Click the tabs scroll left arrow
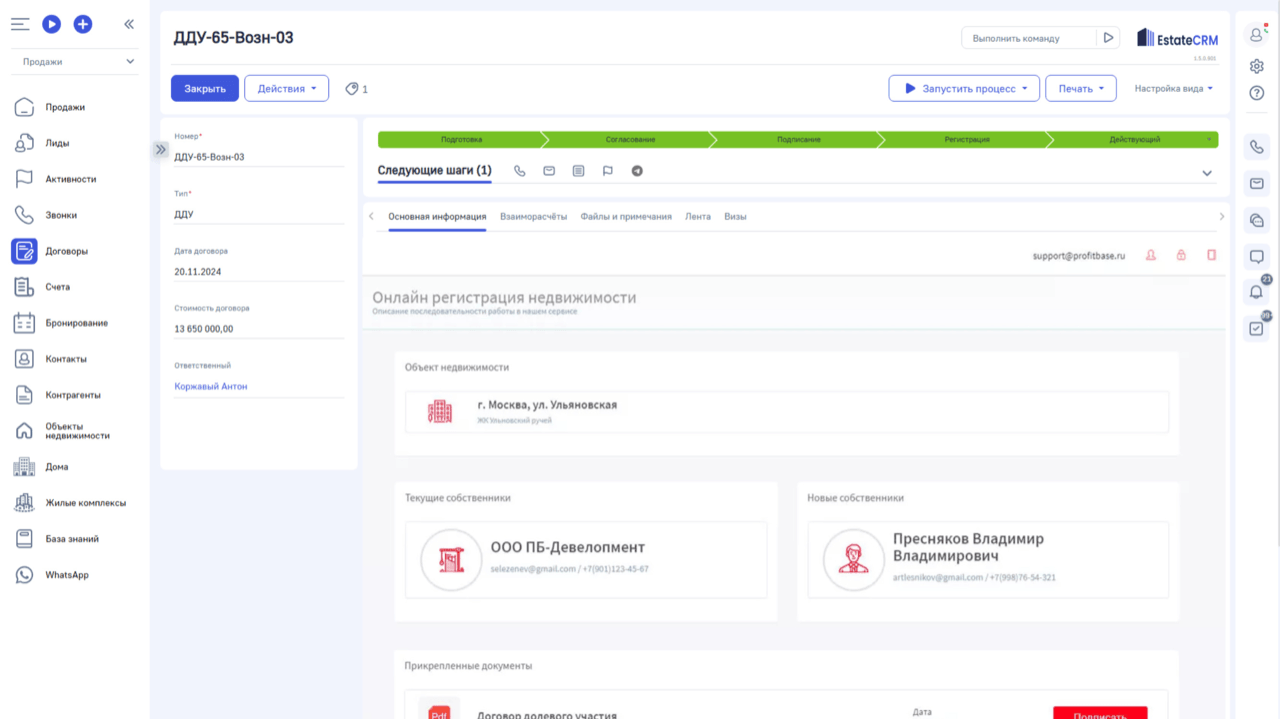 tap(371, 216)
